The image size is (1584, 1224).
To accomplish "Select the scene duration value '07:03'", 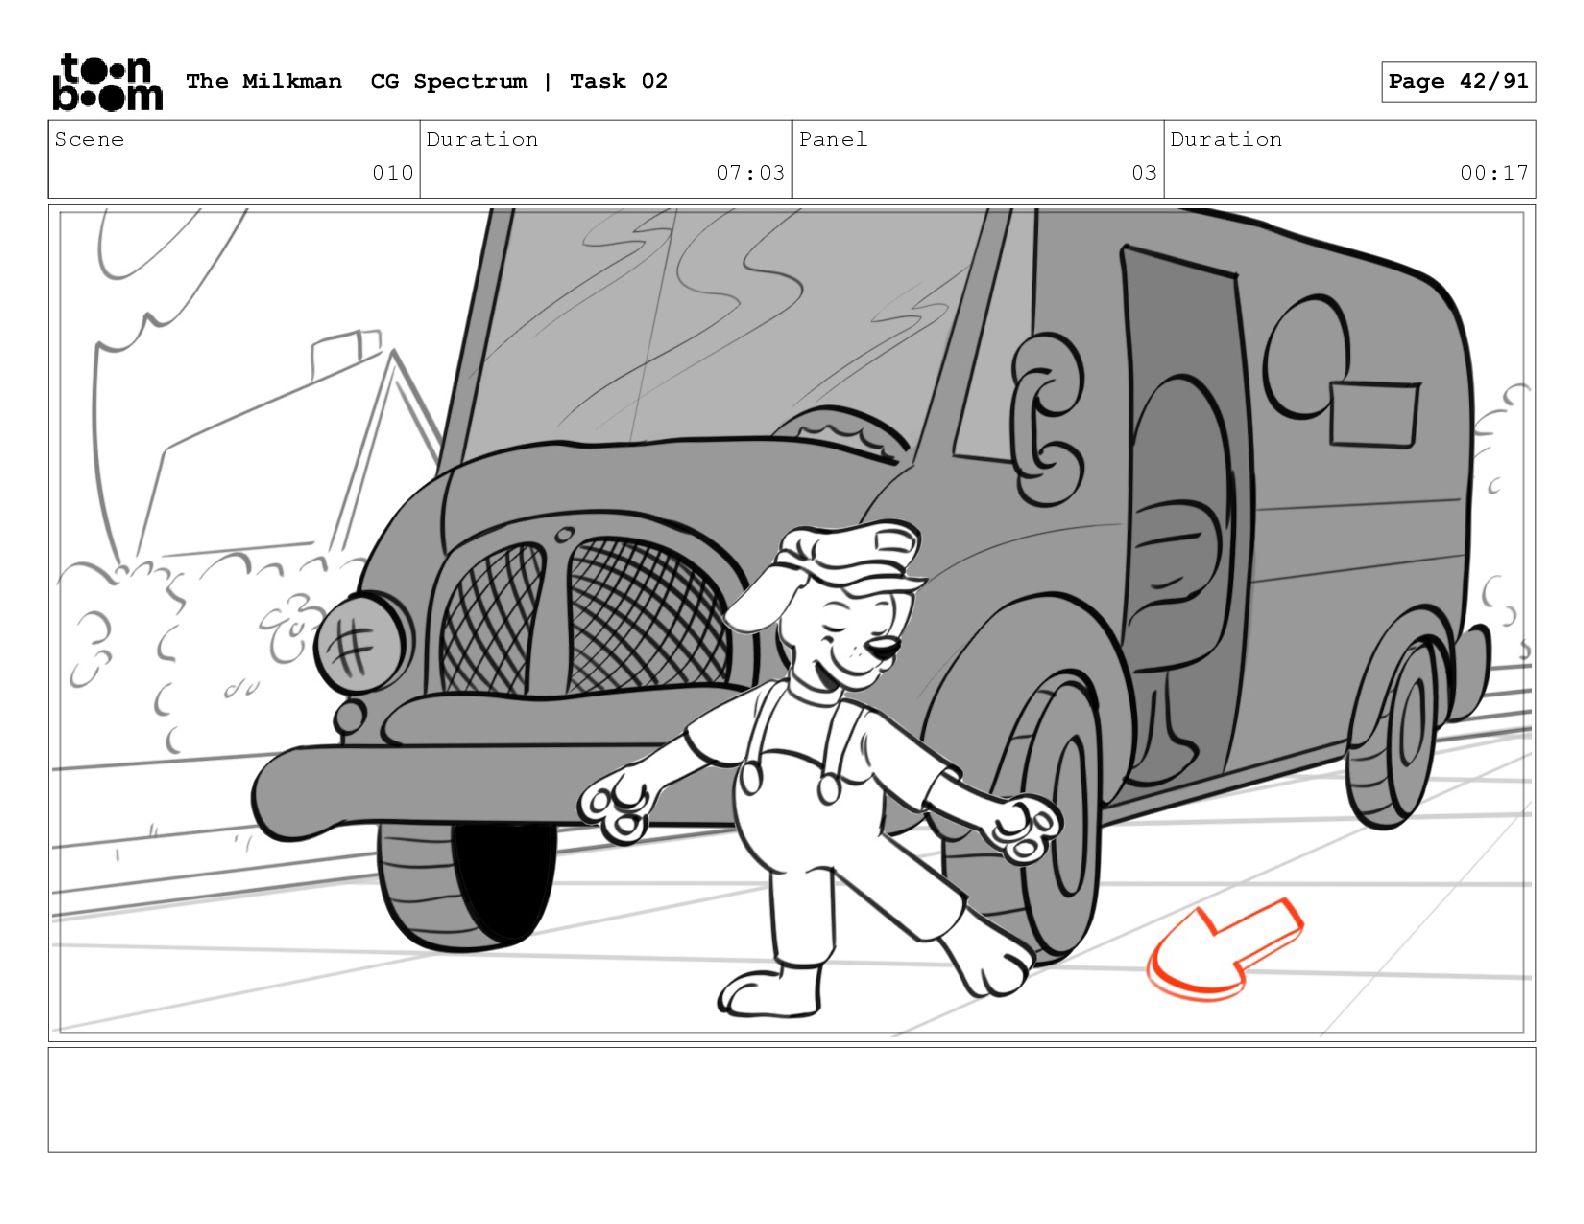I will (750, 173).
